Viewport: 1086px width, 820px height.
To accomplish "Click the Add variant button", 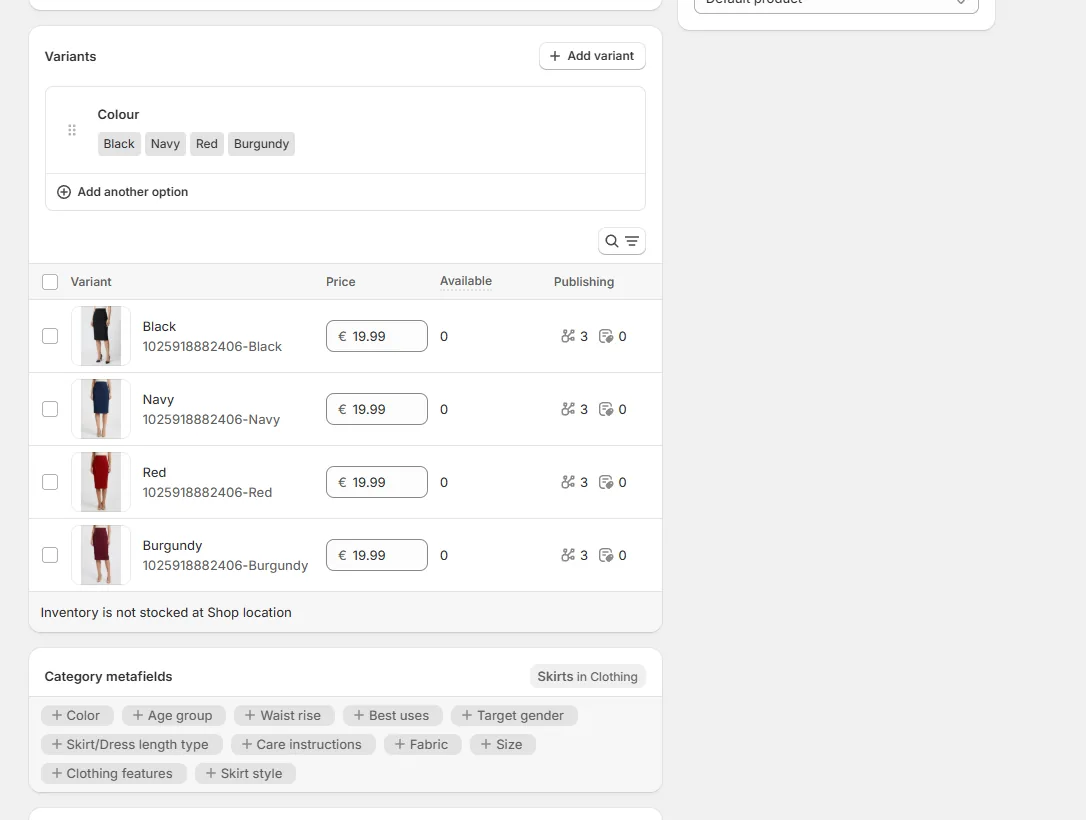I will click(x=592, y=56).
